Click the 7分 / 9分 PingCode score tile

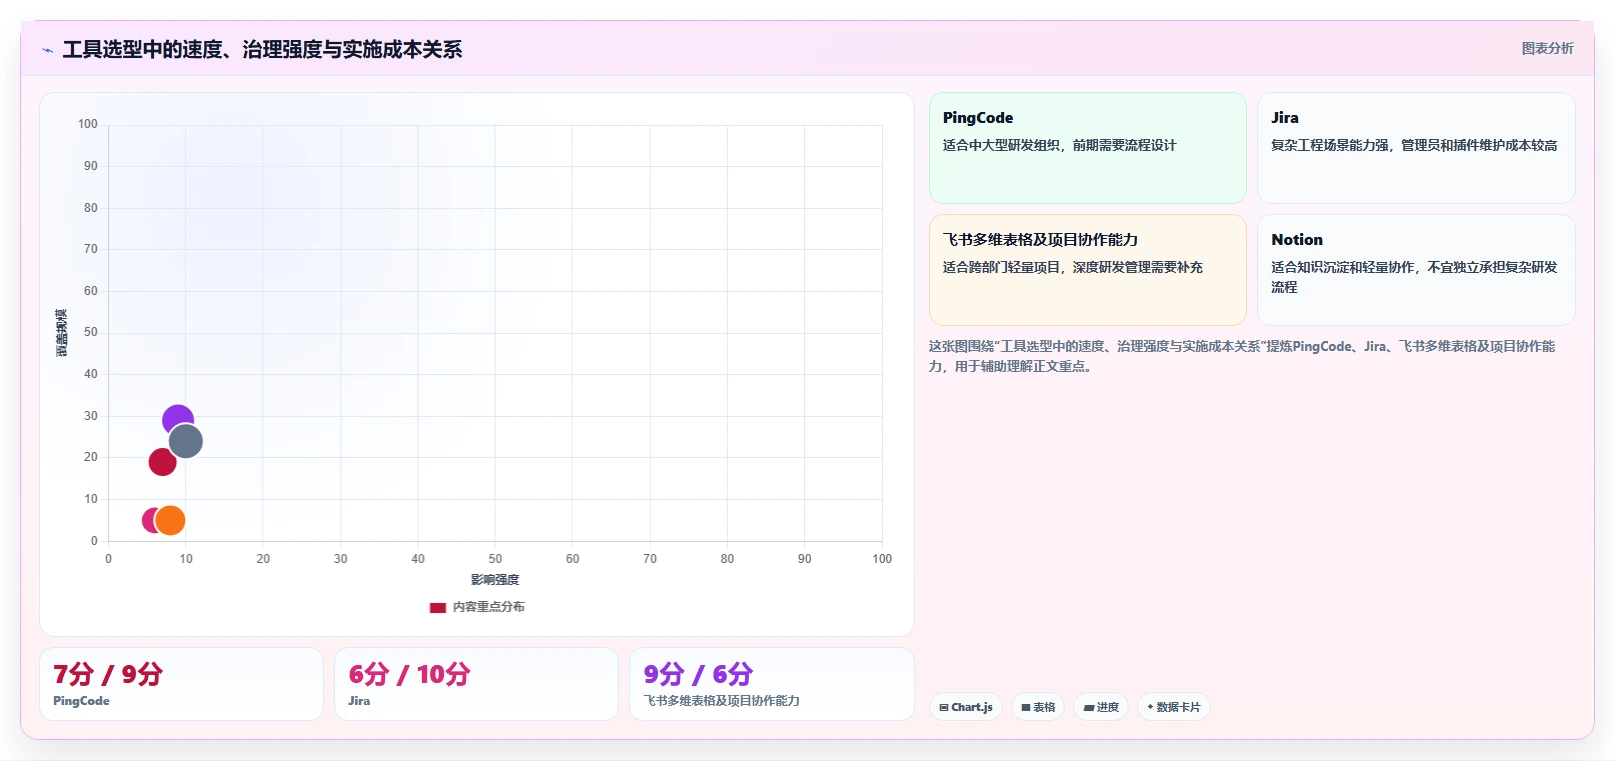click(x=181, y=684)
